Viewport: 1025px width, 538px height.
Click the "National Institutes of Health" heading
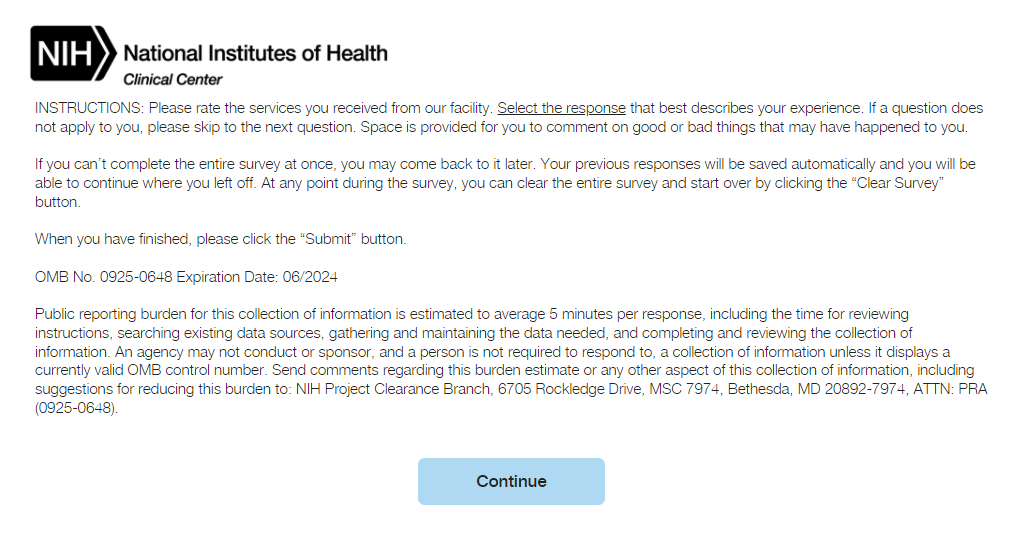pyautogui.click(x=255, y=53)
